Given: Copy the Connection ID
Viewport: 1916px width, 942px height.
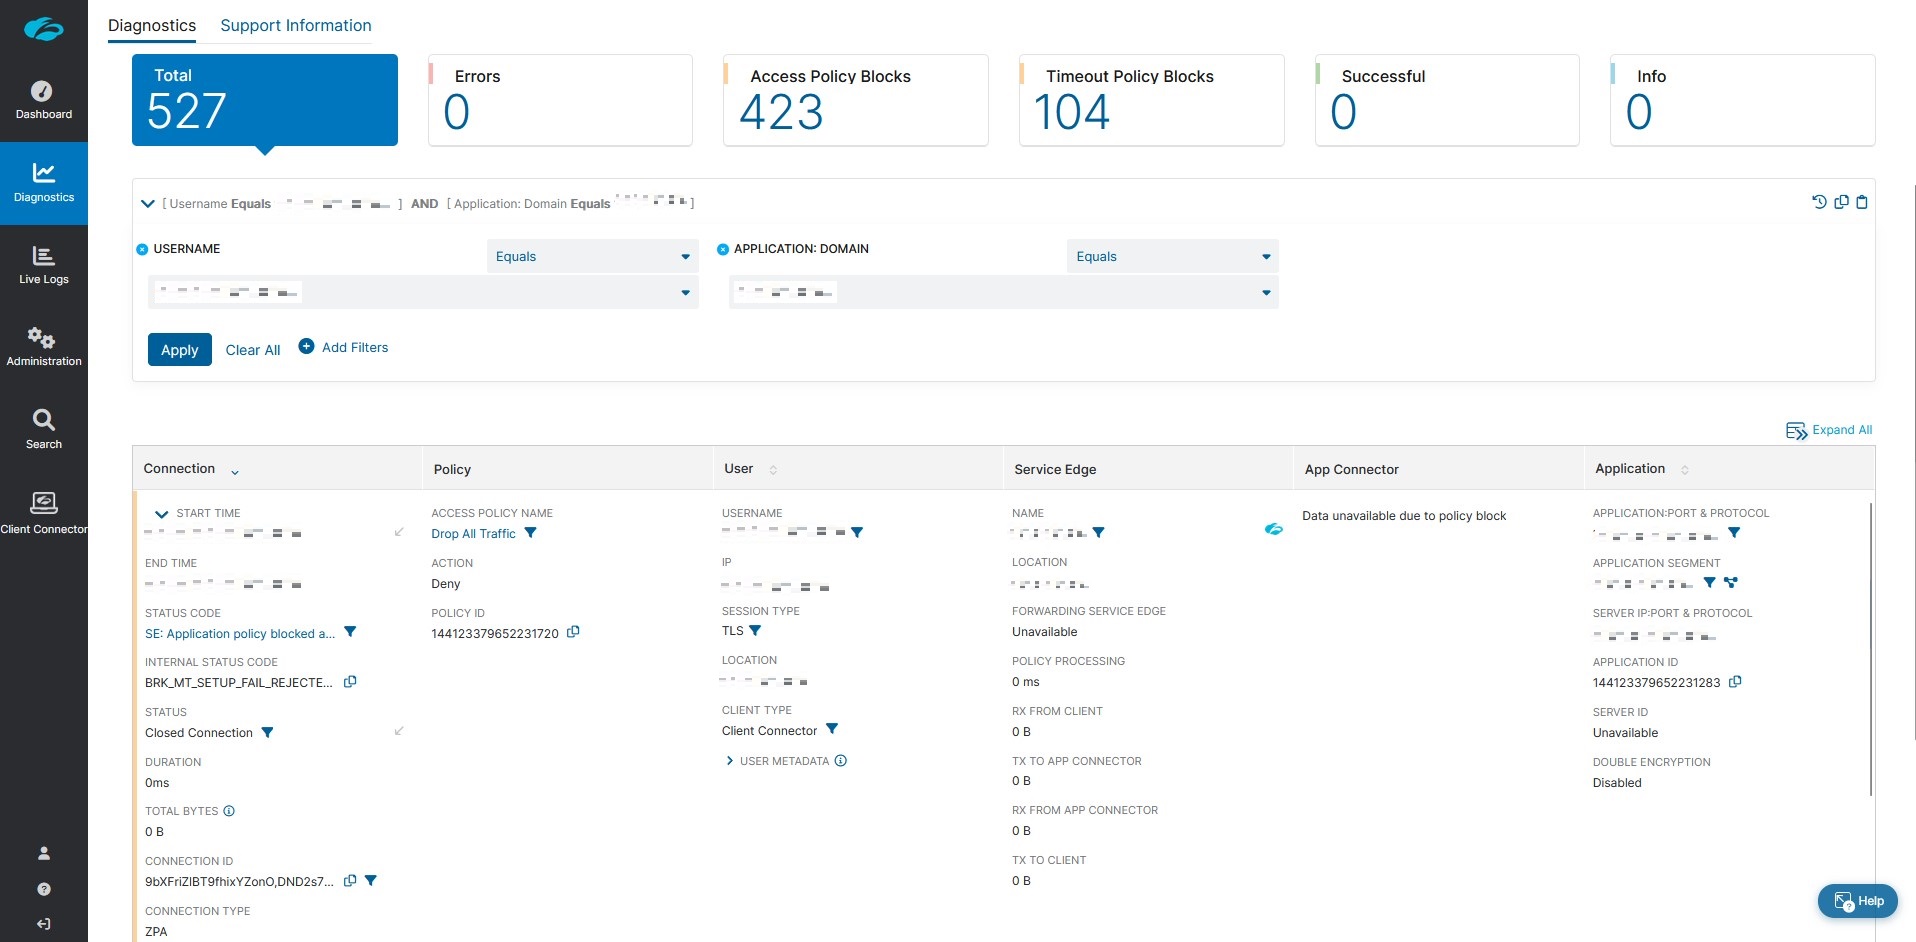Looking at the screenshot, I should 350,881.
